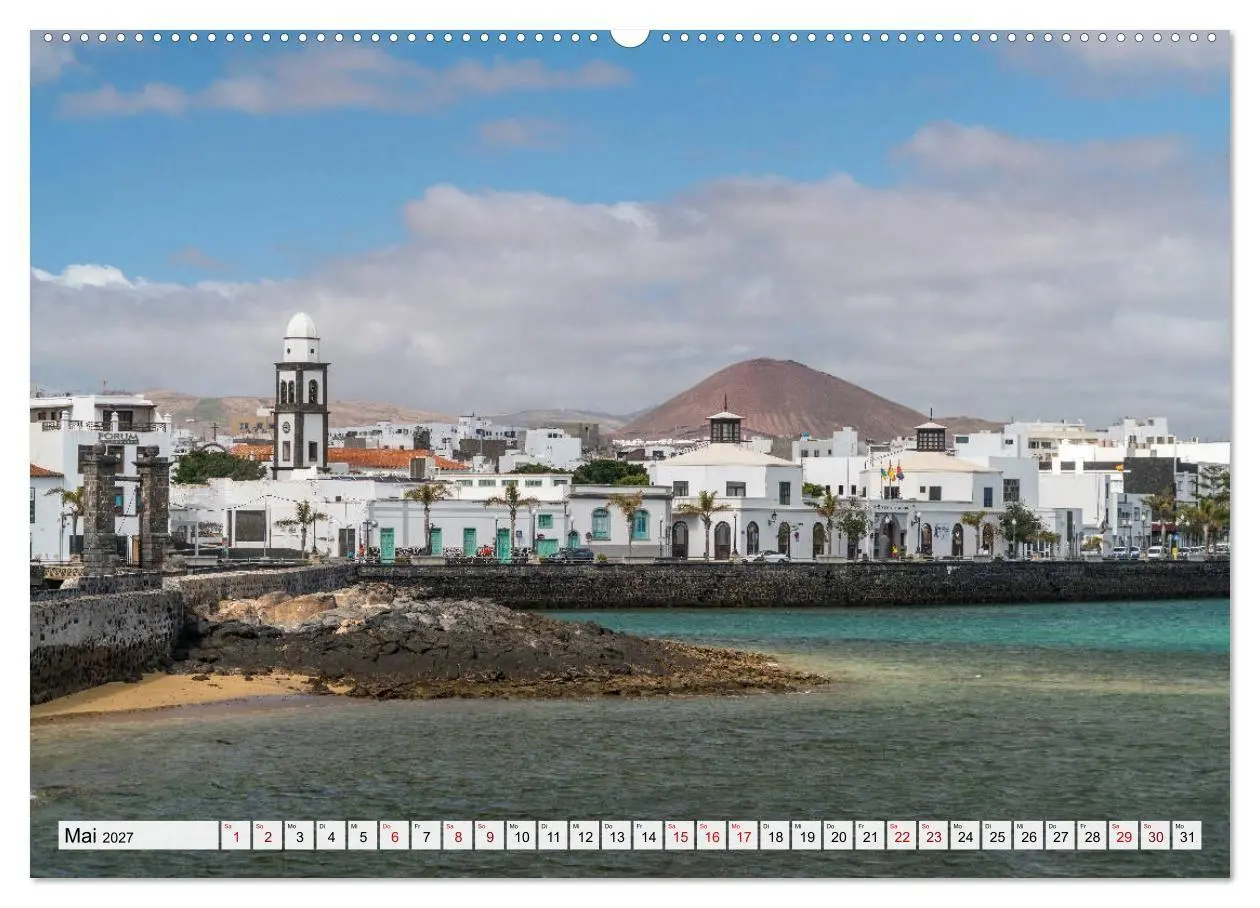
Task: Select Saturday day 1 cell
Action: click(x=236, y=836)
